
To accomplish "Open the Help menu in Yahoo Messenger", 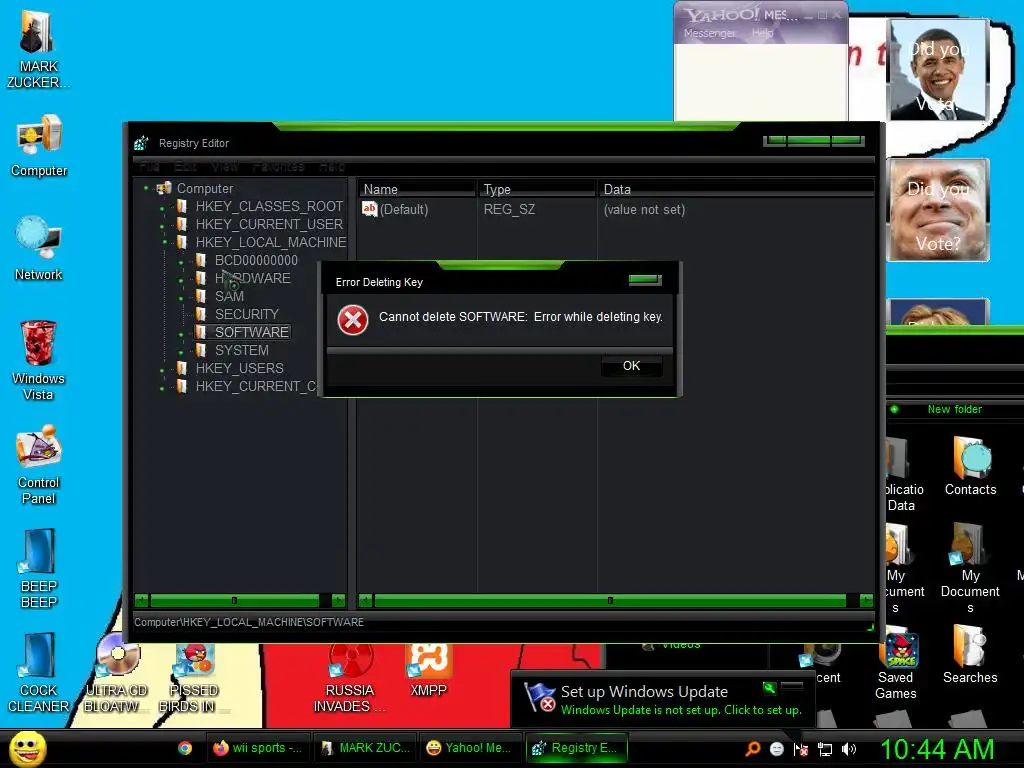I will pos(762,33).
